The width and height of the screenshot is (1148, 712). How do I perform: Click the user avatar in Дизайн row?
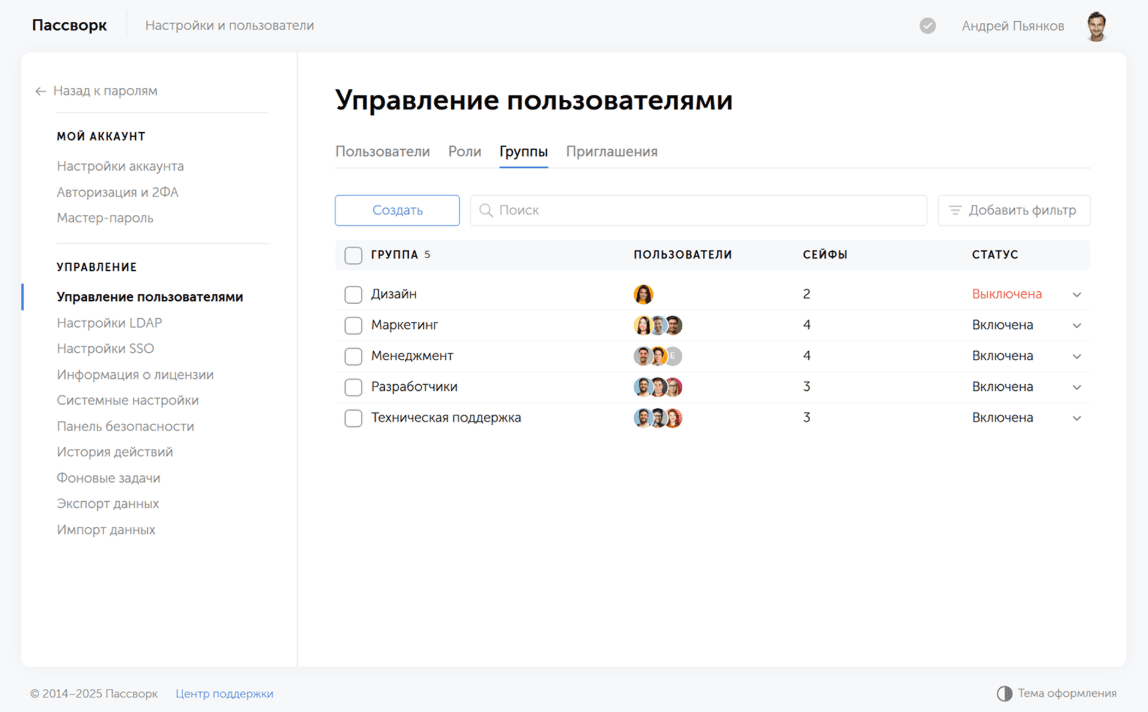click(643, 294)
